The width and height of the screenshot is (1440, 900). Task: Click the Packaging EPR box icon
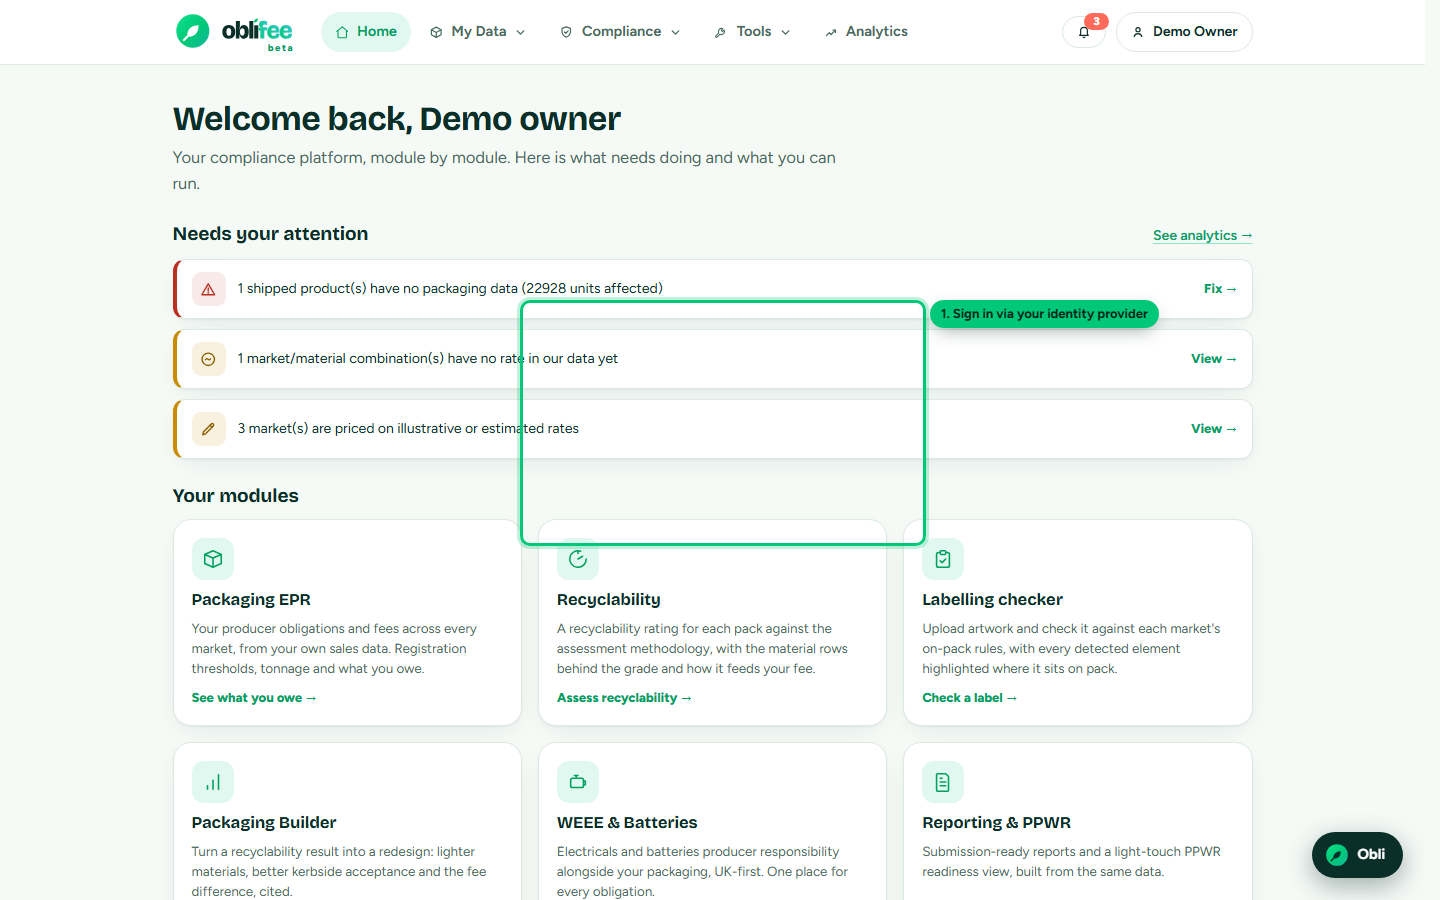point(213,559)
